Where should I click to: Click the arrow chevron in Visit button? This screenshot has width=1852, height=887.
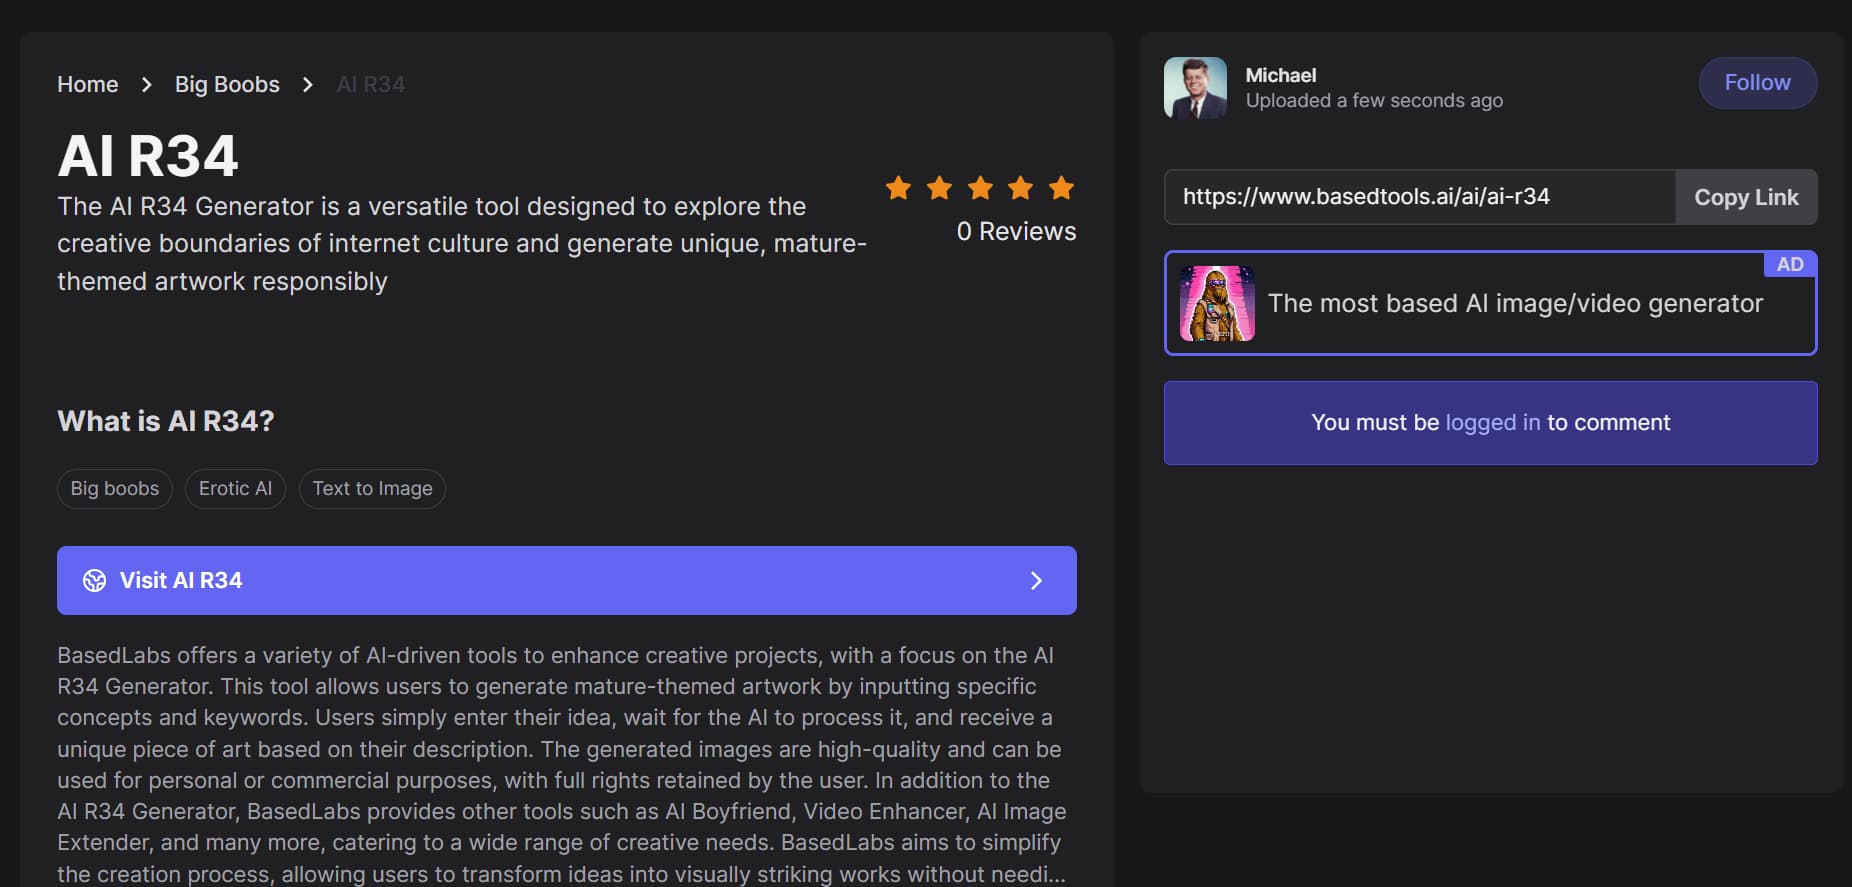[1036, 581]
